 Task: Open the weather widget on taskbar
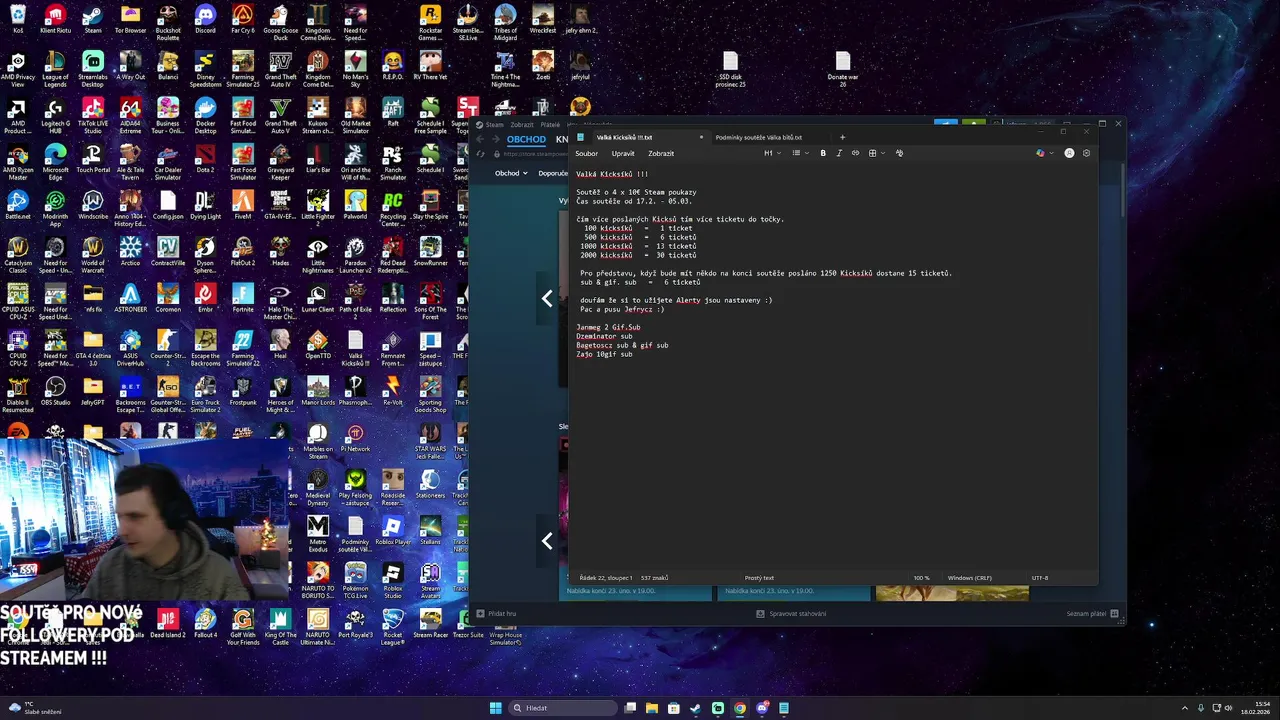click(x=35, y=708)
